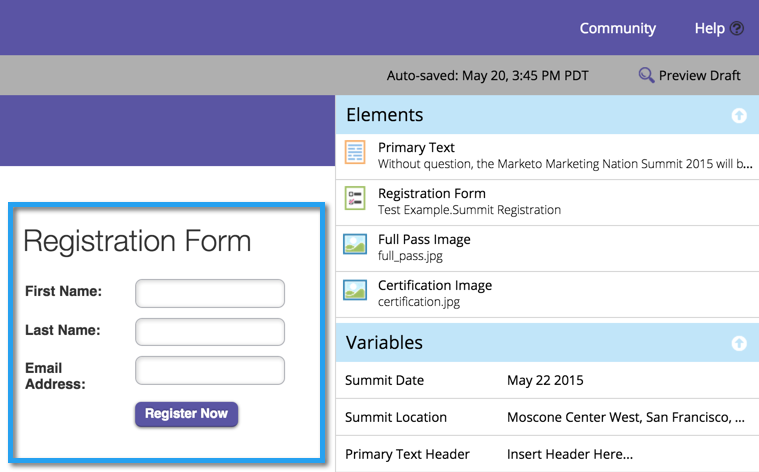
Task: Click the Full Pass Image icon
Action: coord(355,244)
